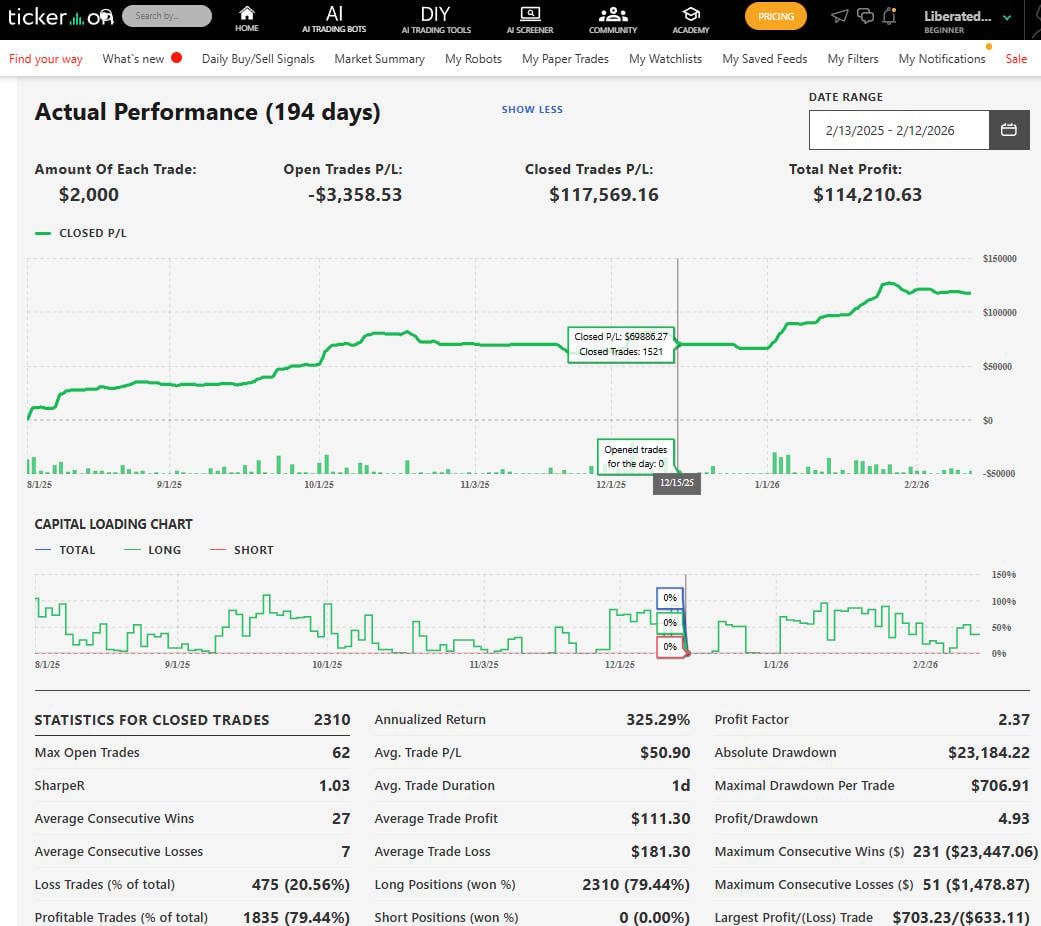Click the 12/15/25 chart date marker
This screenshot has width=1041, height=926.
coord(677,483)
